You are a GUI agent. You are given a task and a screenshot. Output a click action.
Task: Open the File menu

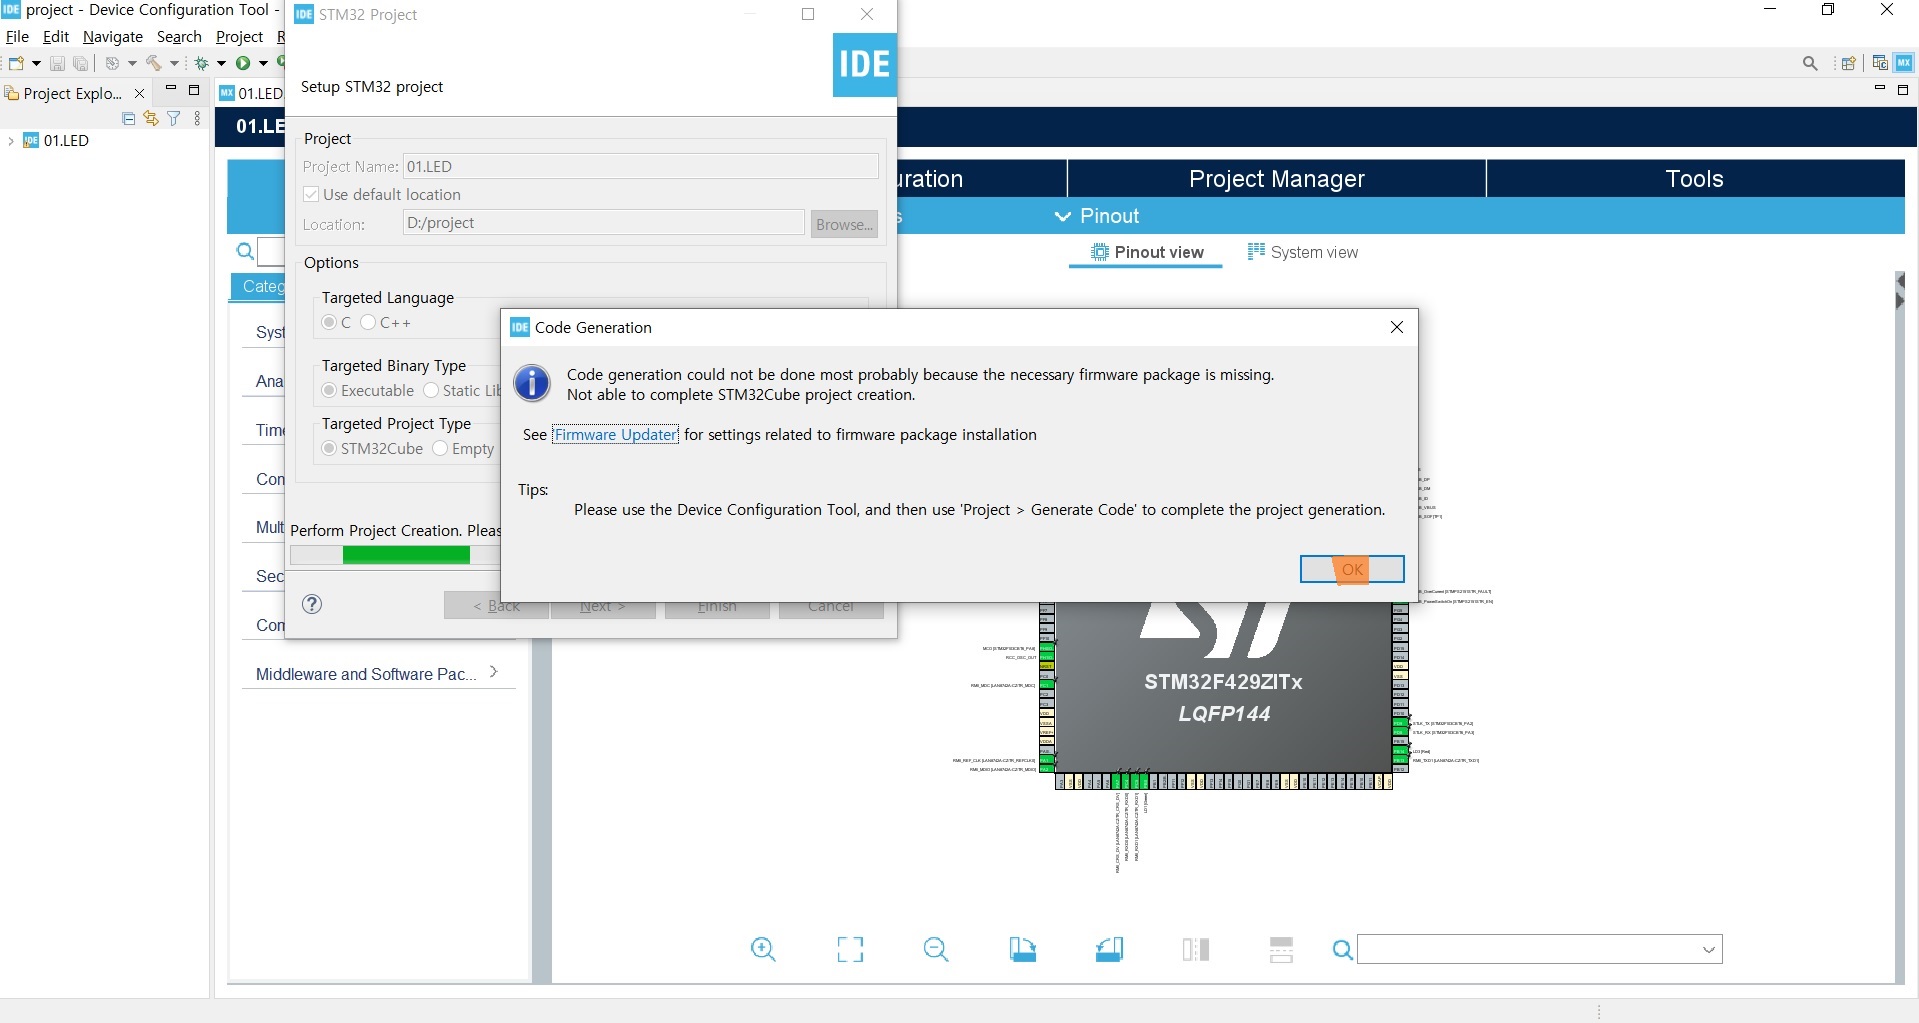tap(17, 37)
